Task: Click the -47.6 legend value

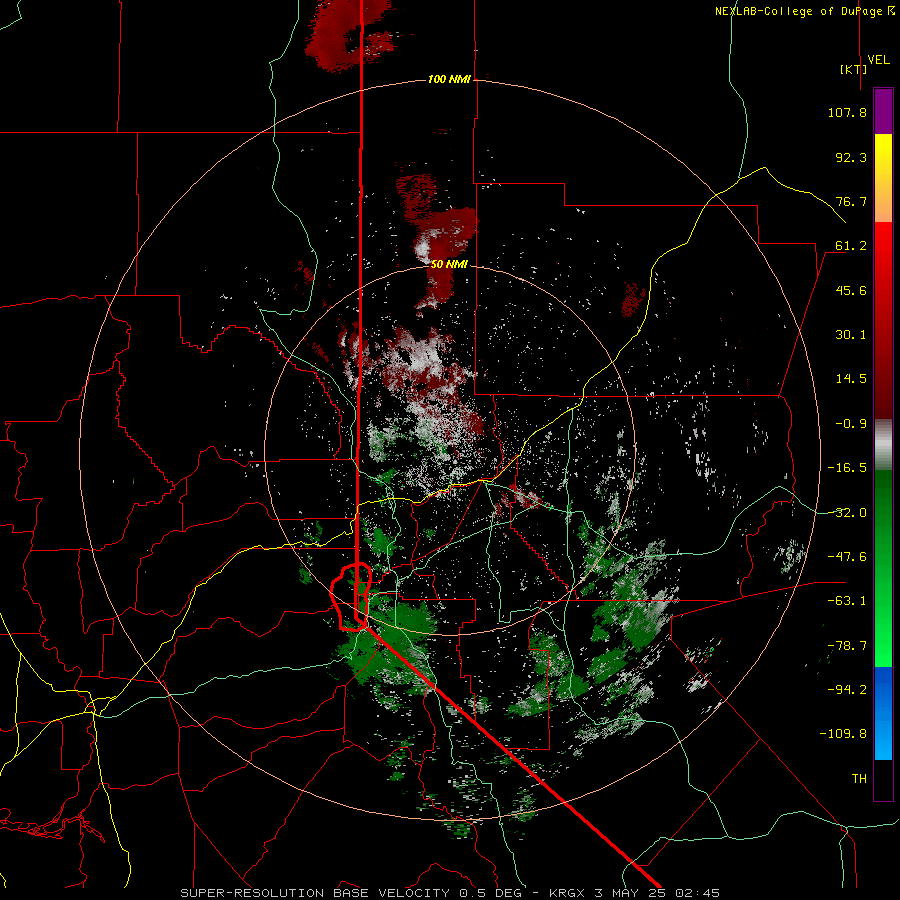Action: [847, 557]
